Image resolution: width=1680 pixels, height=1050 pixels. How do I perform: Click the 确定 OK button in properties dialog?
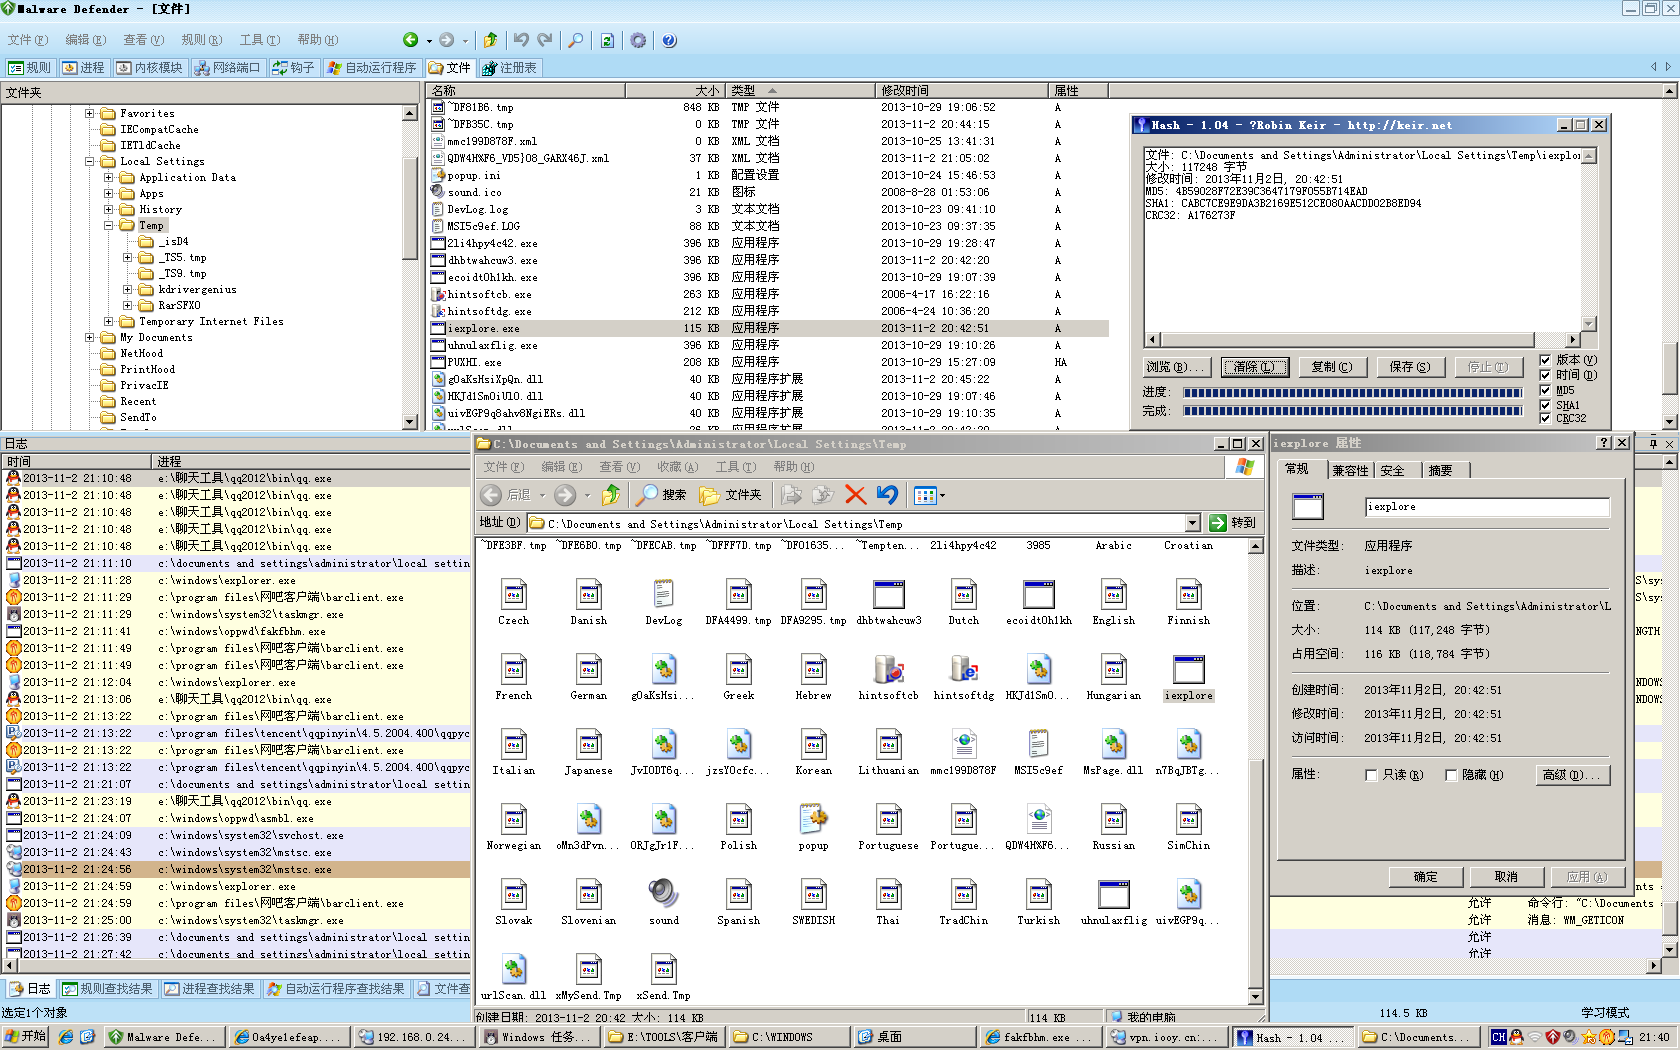pos(1425,877)
